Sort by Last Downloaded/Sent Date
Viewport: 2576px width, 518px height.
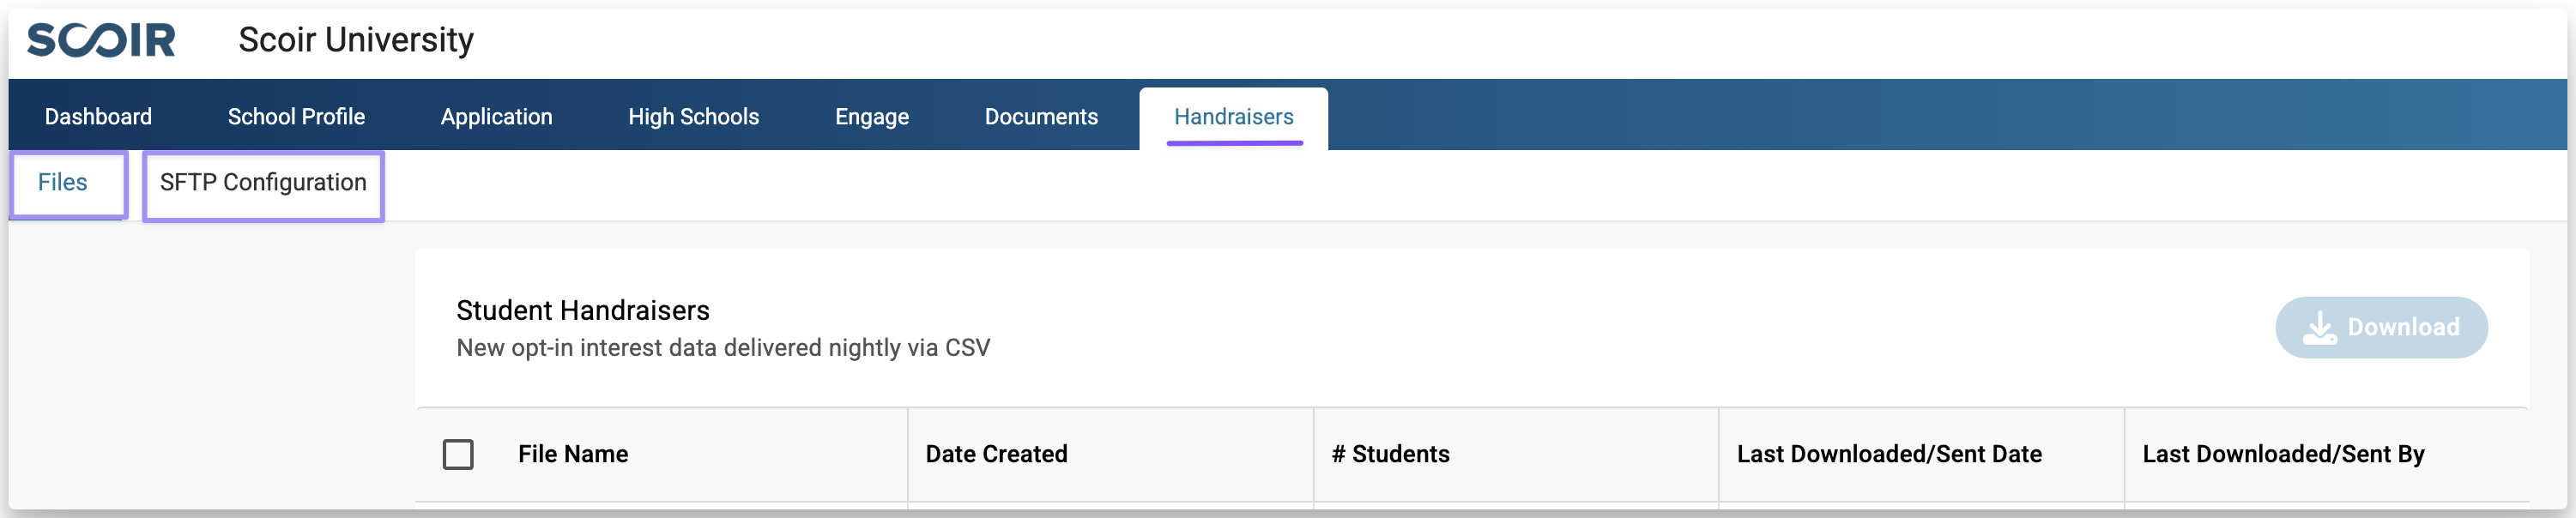coord(1889,454)
